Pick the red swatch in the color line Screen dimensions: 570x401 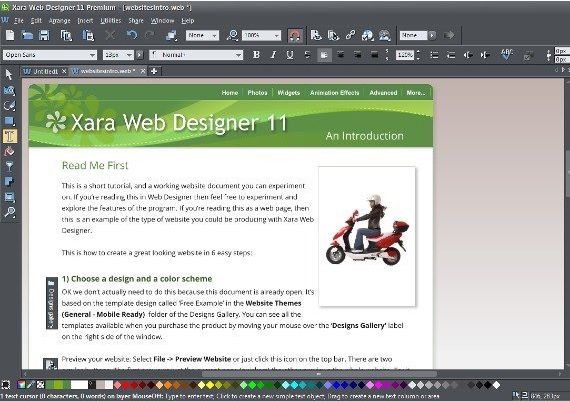click(126, 385)
